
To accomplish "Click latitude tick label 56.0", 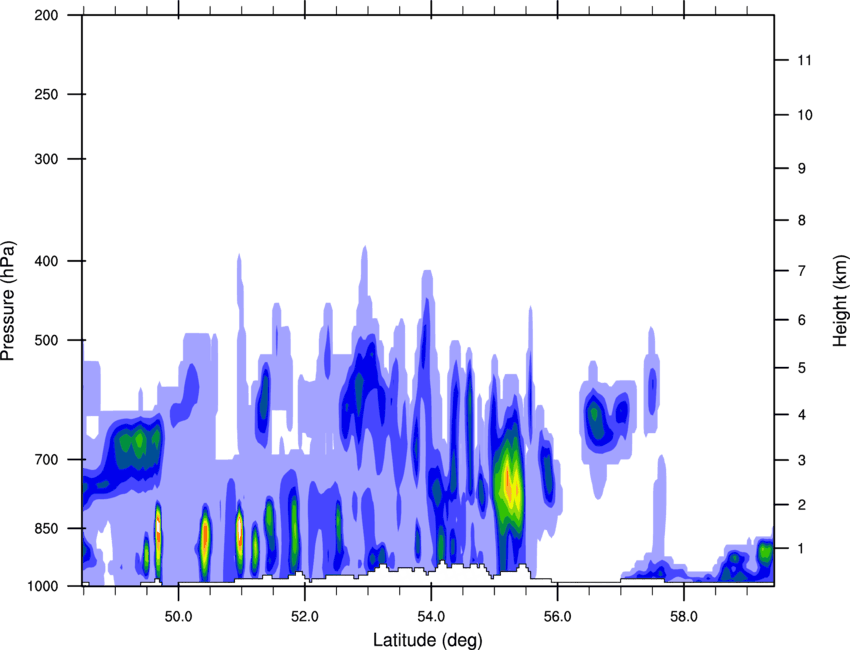I will coord(557,617).
